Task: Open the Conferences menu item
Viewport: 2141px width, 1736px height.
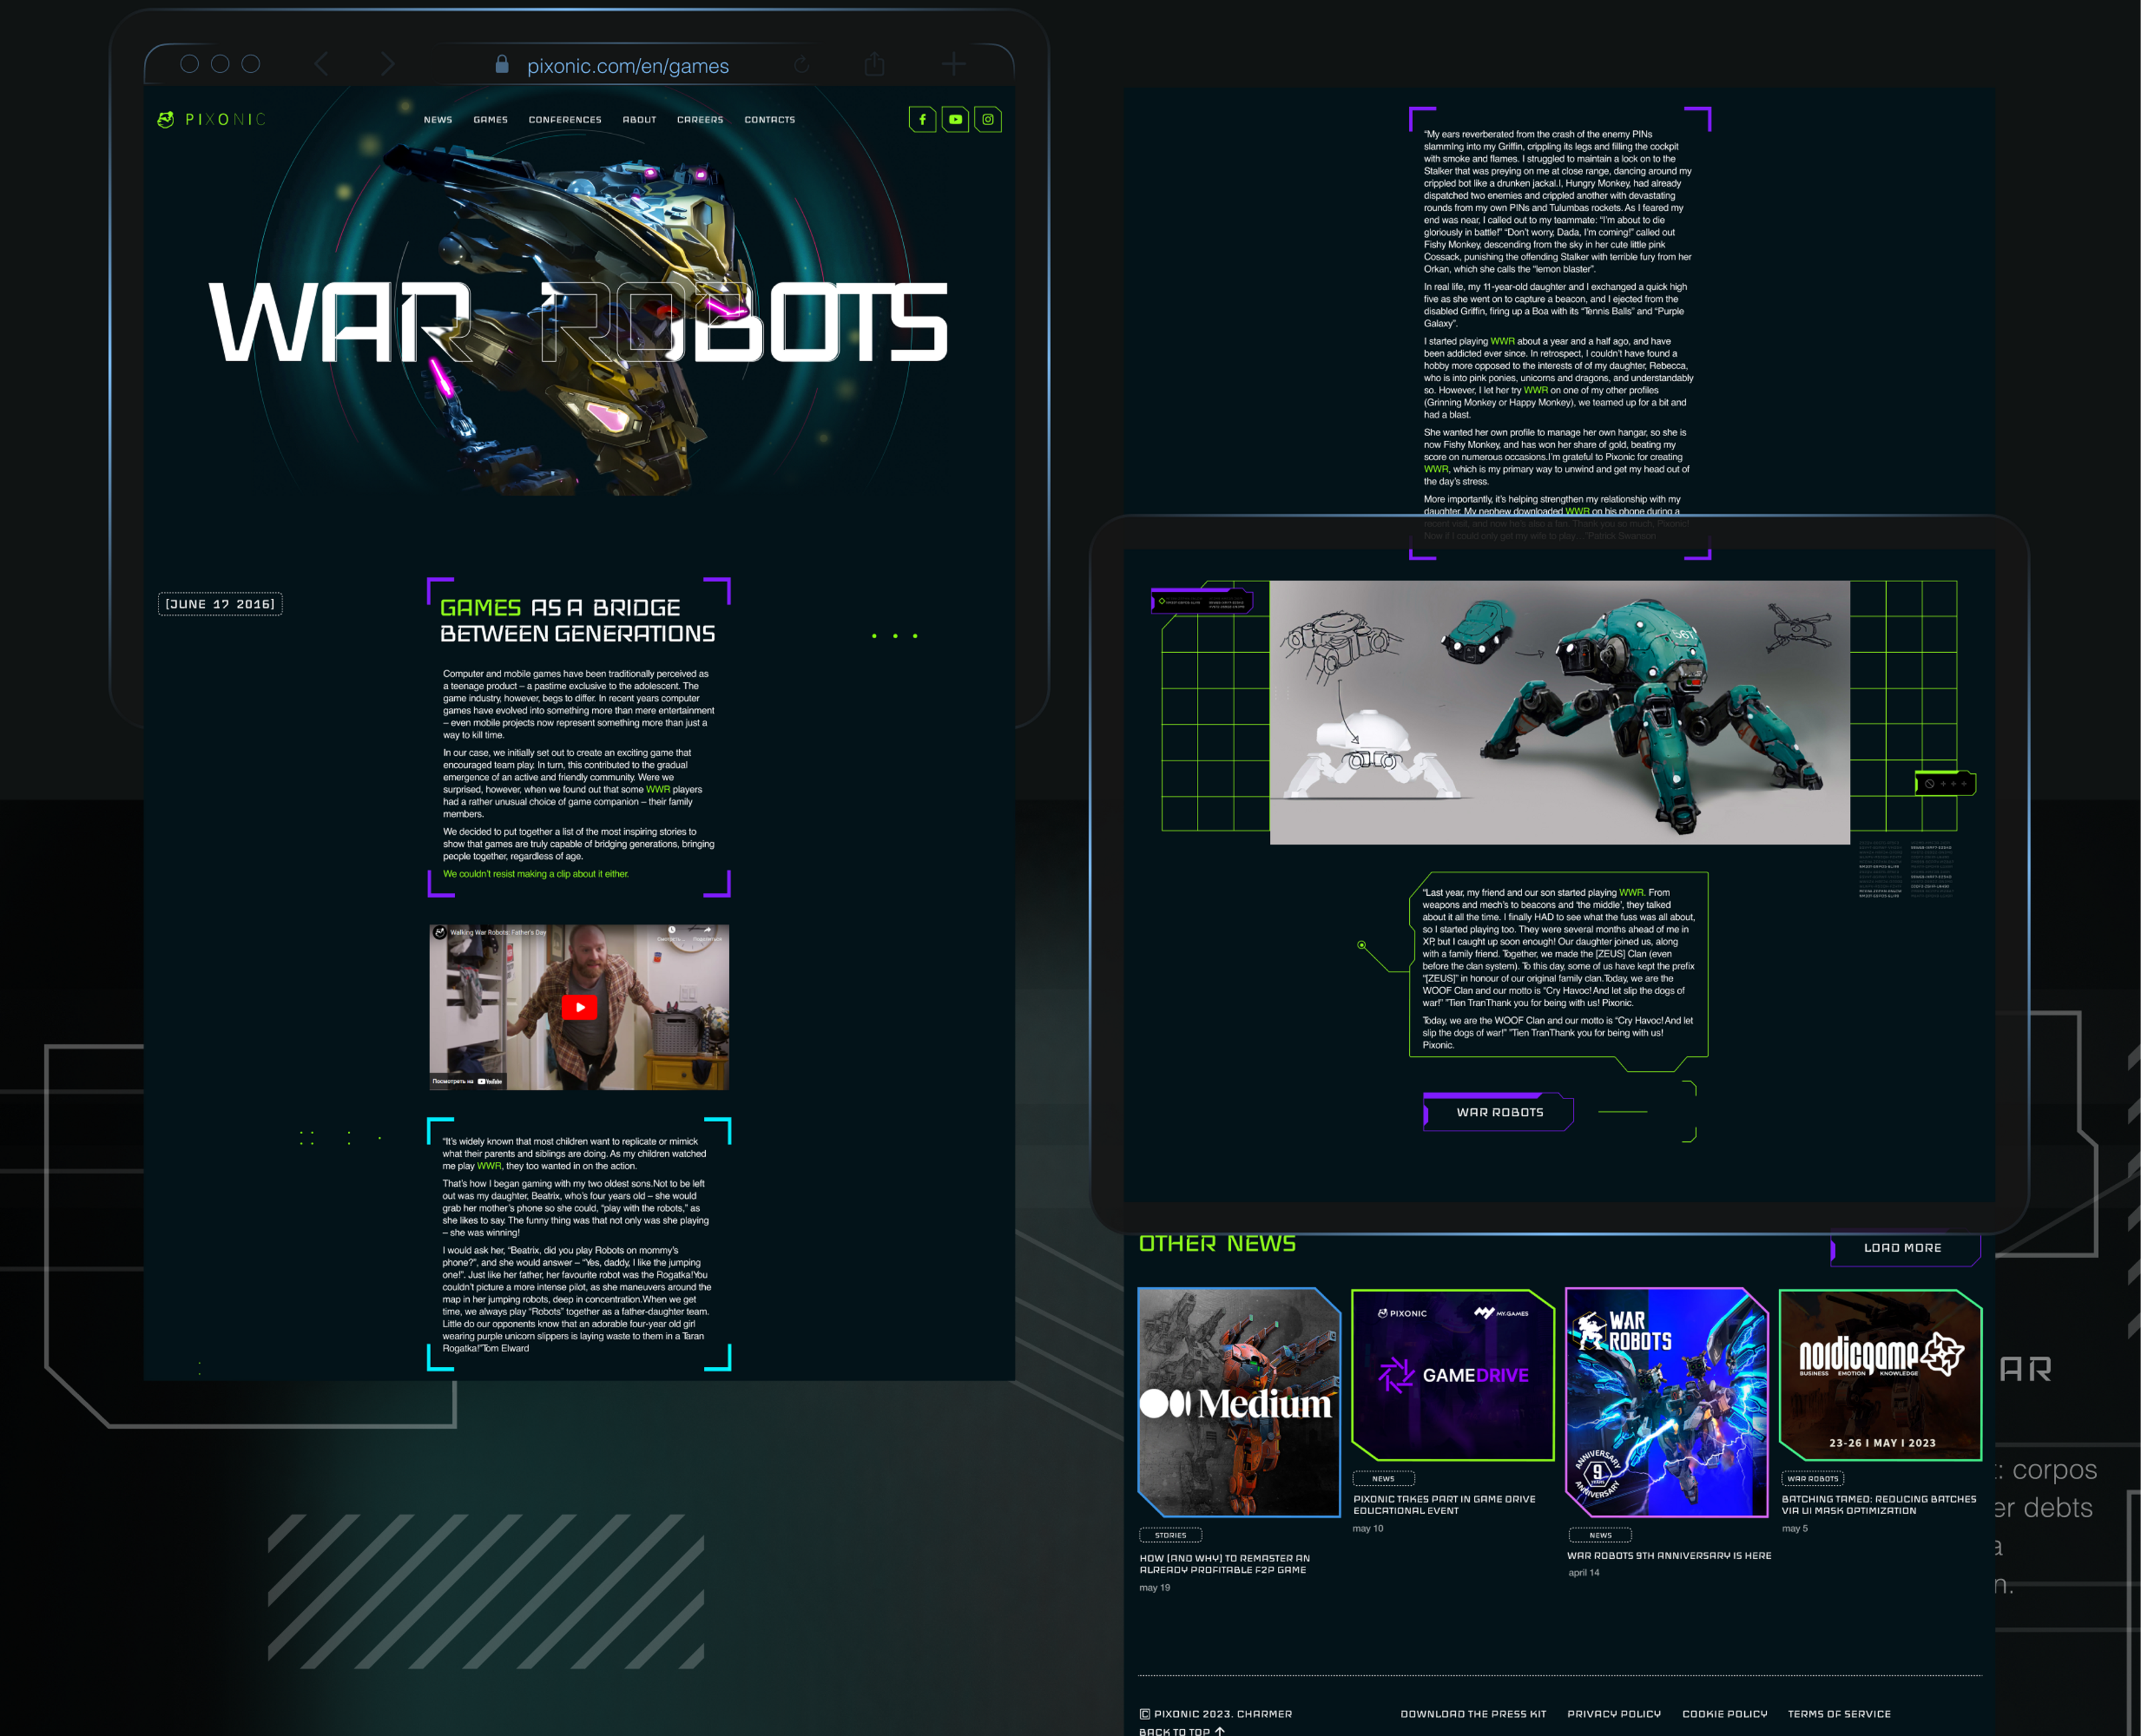Action: click(565, 120)
